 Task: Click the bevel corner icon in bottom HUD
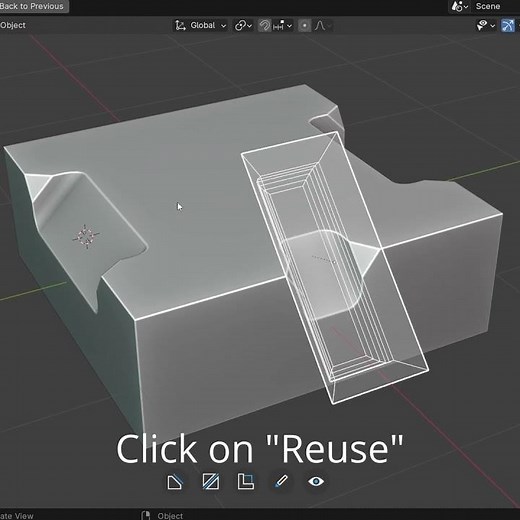coord(175,482)
